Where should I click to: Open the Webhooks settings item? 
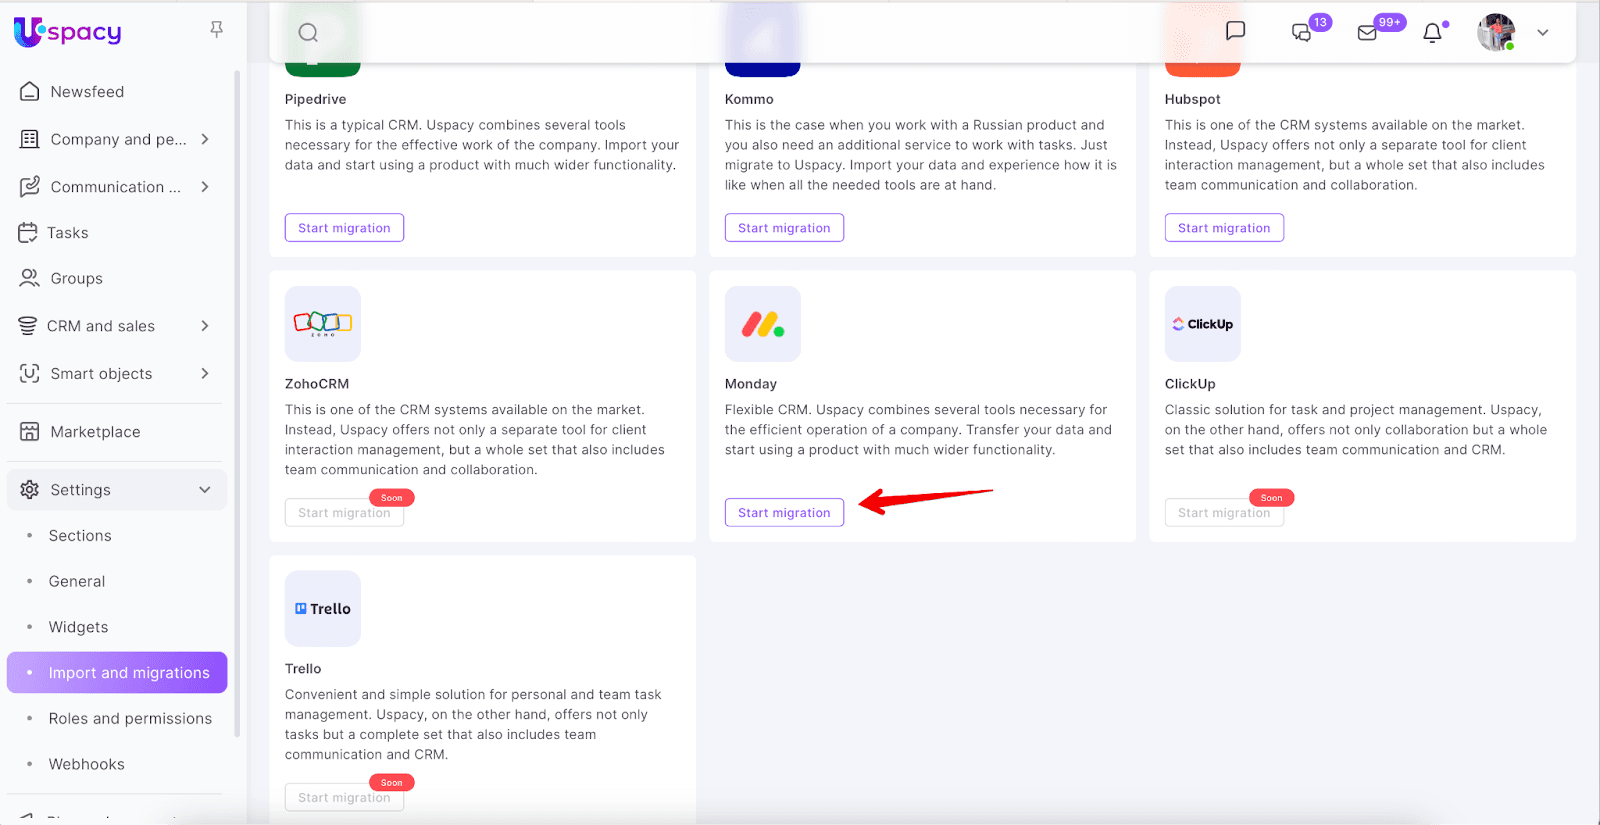point(87,764)
